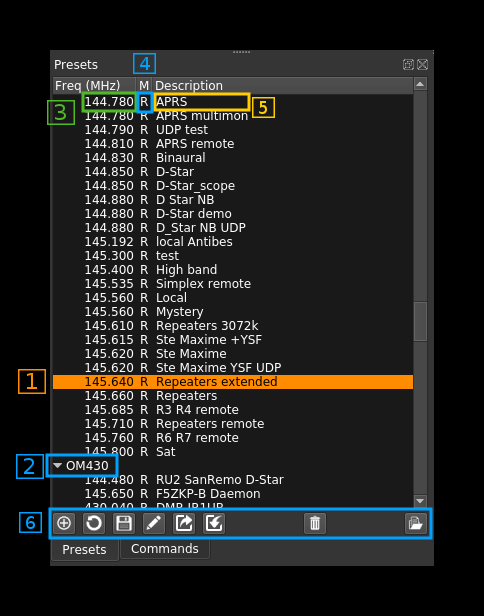The height and width of the screenshot is (616, 484).
Task: Select the local Antibes preset
Action: [233, 242]
